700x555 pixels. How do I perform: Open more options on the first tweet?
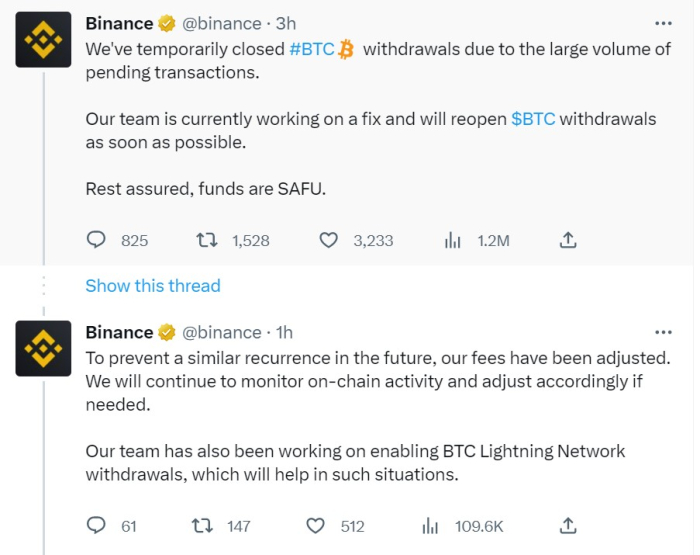tap(662, 22)
